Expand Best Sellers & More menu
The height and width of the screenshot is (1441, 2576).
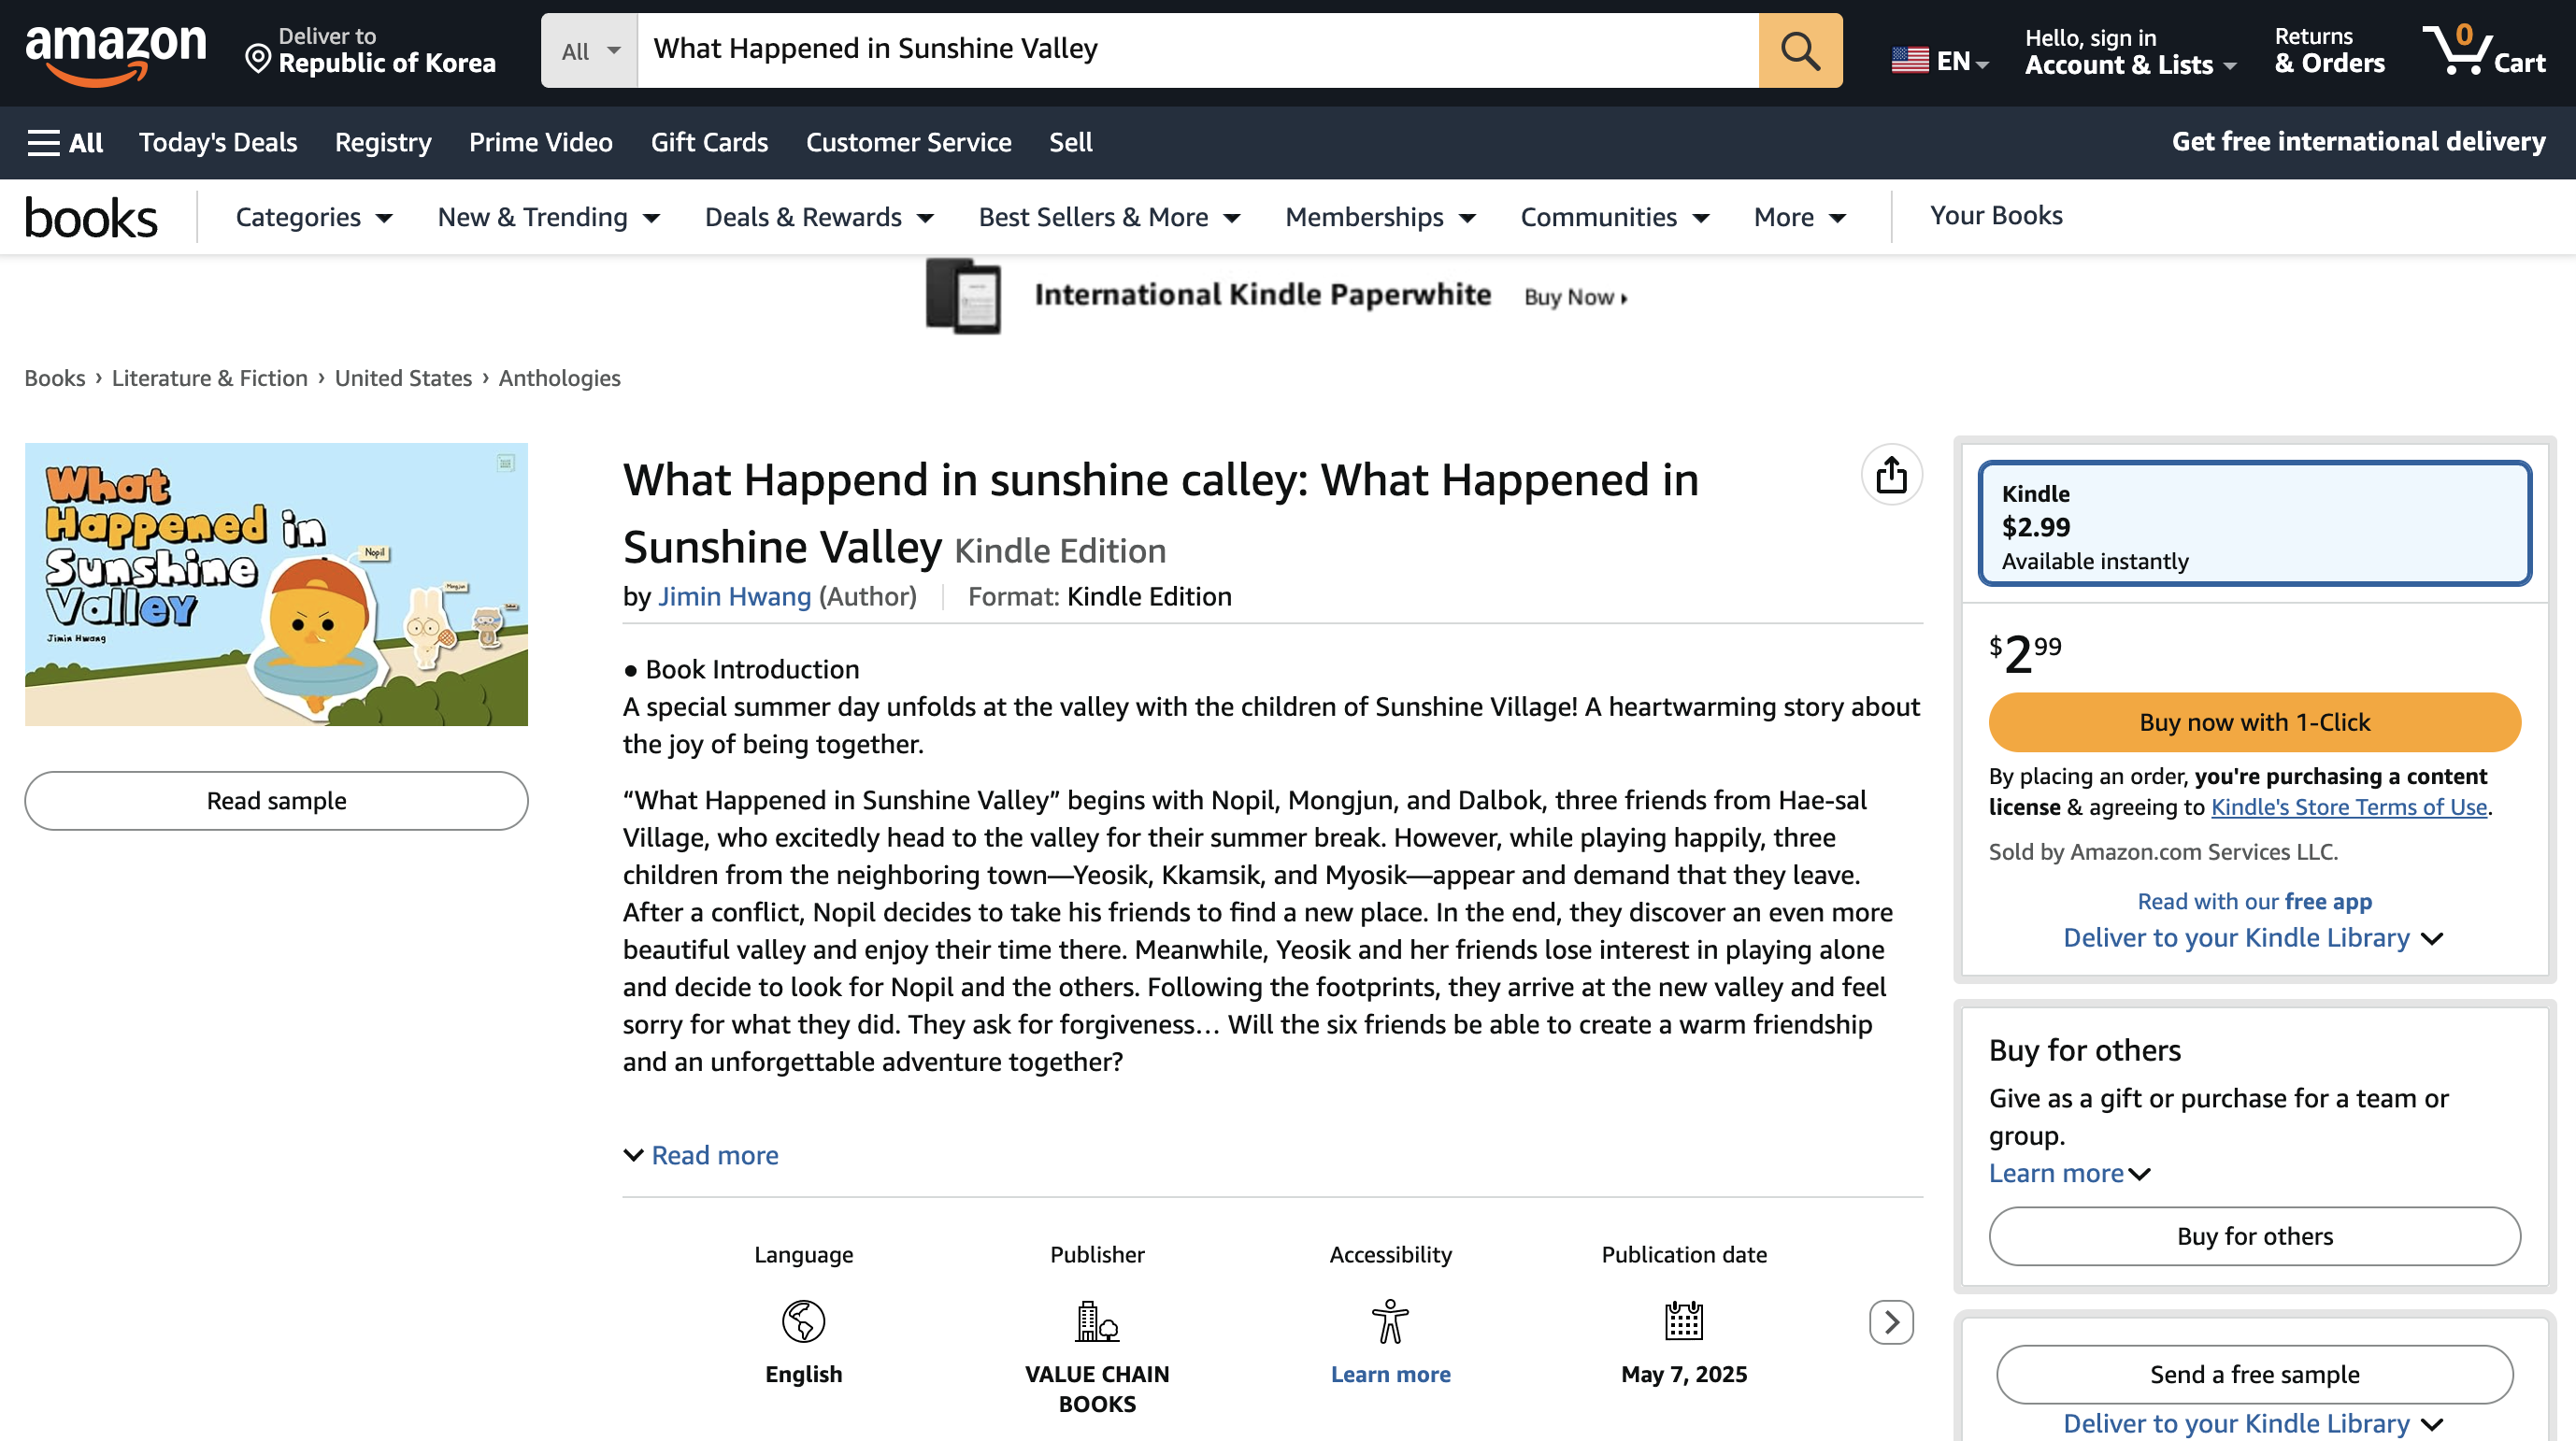(x=1109, y=217)
